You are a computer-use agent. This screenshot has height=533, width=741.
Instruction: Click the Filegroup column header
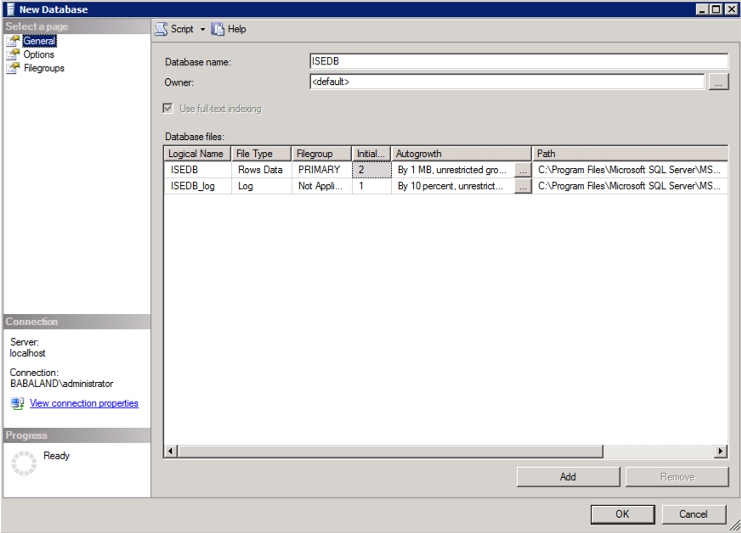(321, 154)
